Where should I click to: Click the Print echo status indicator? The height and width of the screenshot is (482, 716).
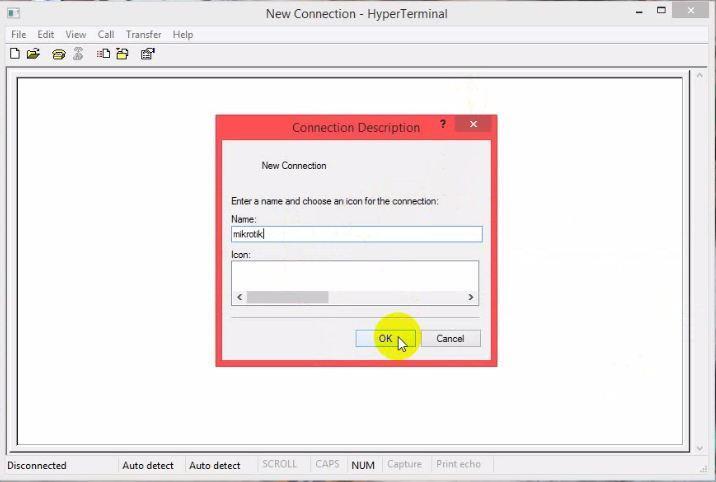(x=458, y=464)
